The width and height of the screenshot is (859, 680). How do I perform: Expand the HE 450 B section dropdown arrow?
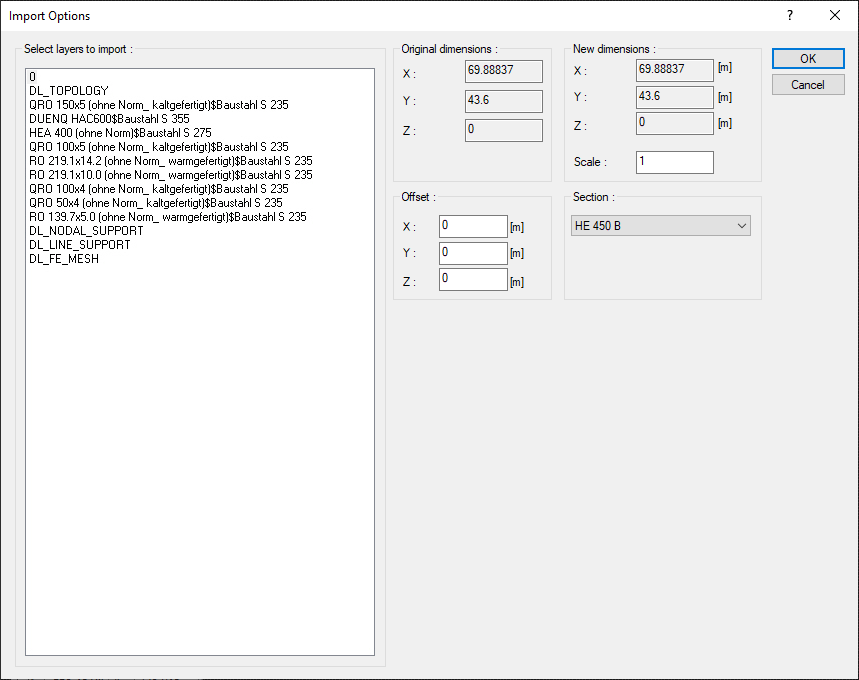[x=742, y=225]
